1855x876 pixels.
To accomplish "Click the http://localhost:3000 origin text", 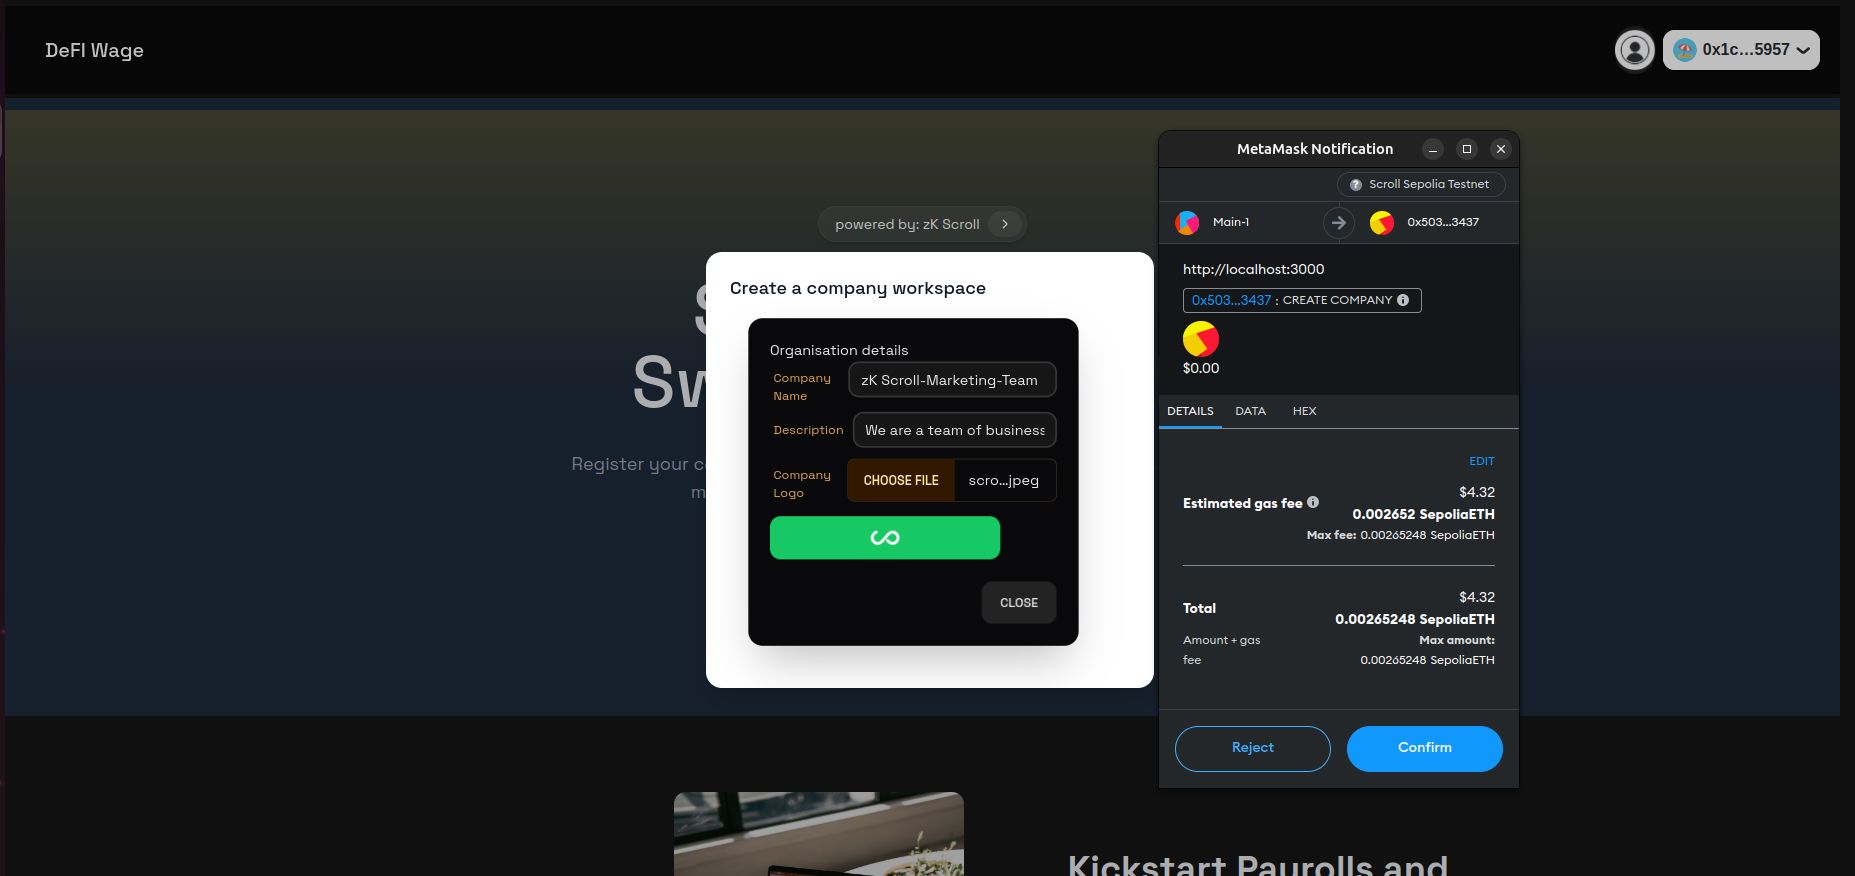I will pos(1254,269).
